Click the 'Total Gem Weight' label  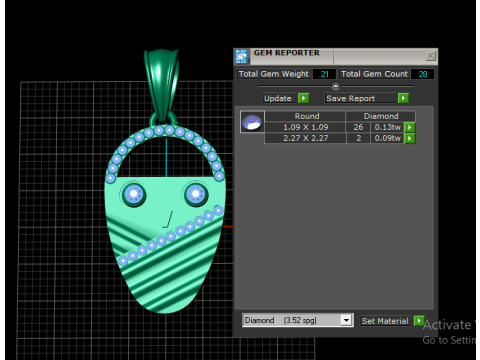pos(274,74)
